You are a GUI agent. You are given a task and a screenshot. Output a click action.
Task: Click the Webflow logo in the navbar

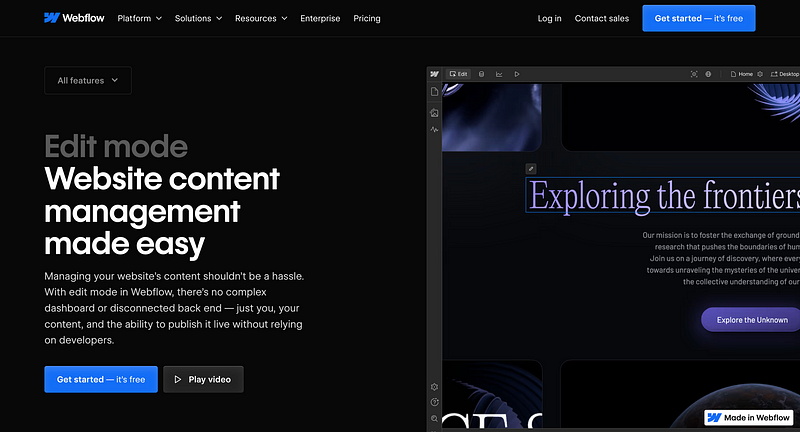click(x=74, y=18)
